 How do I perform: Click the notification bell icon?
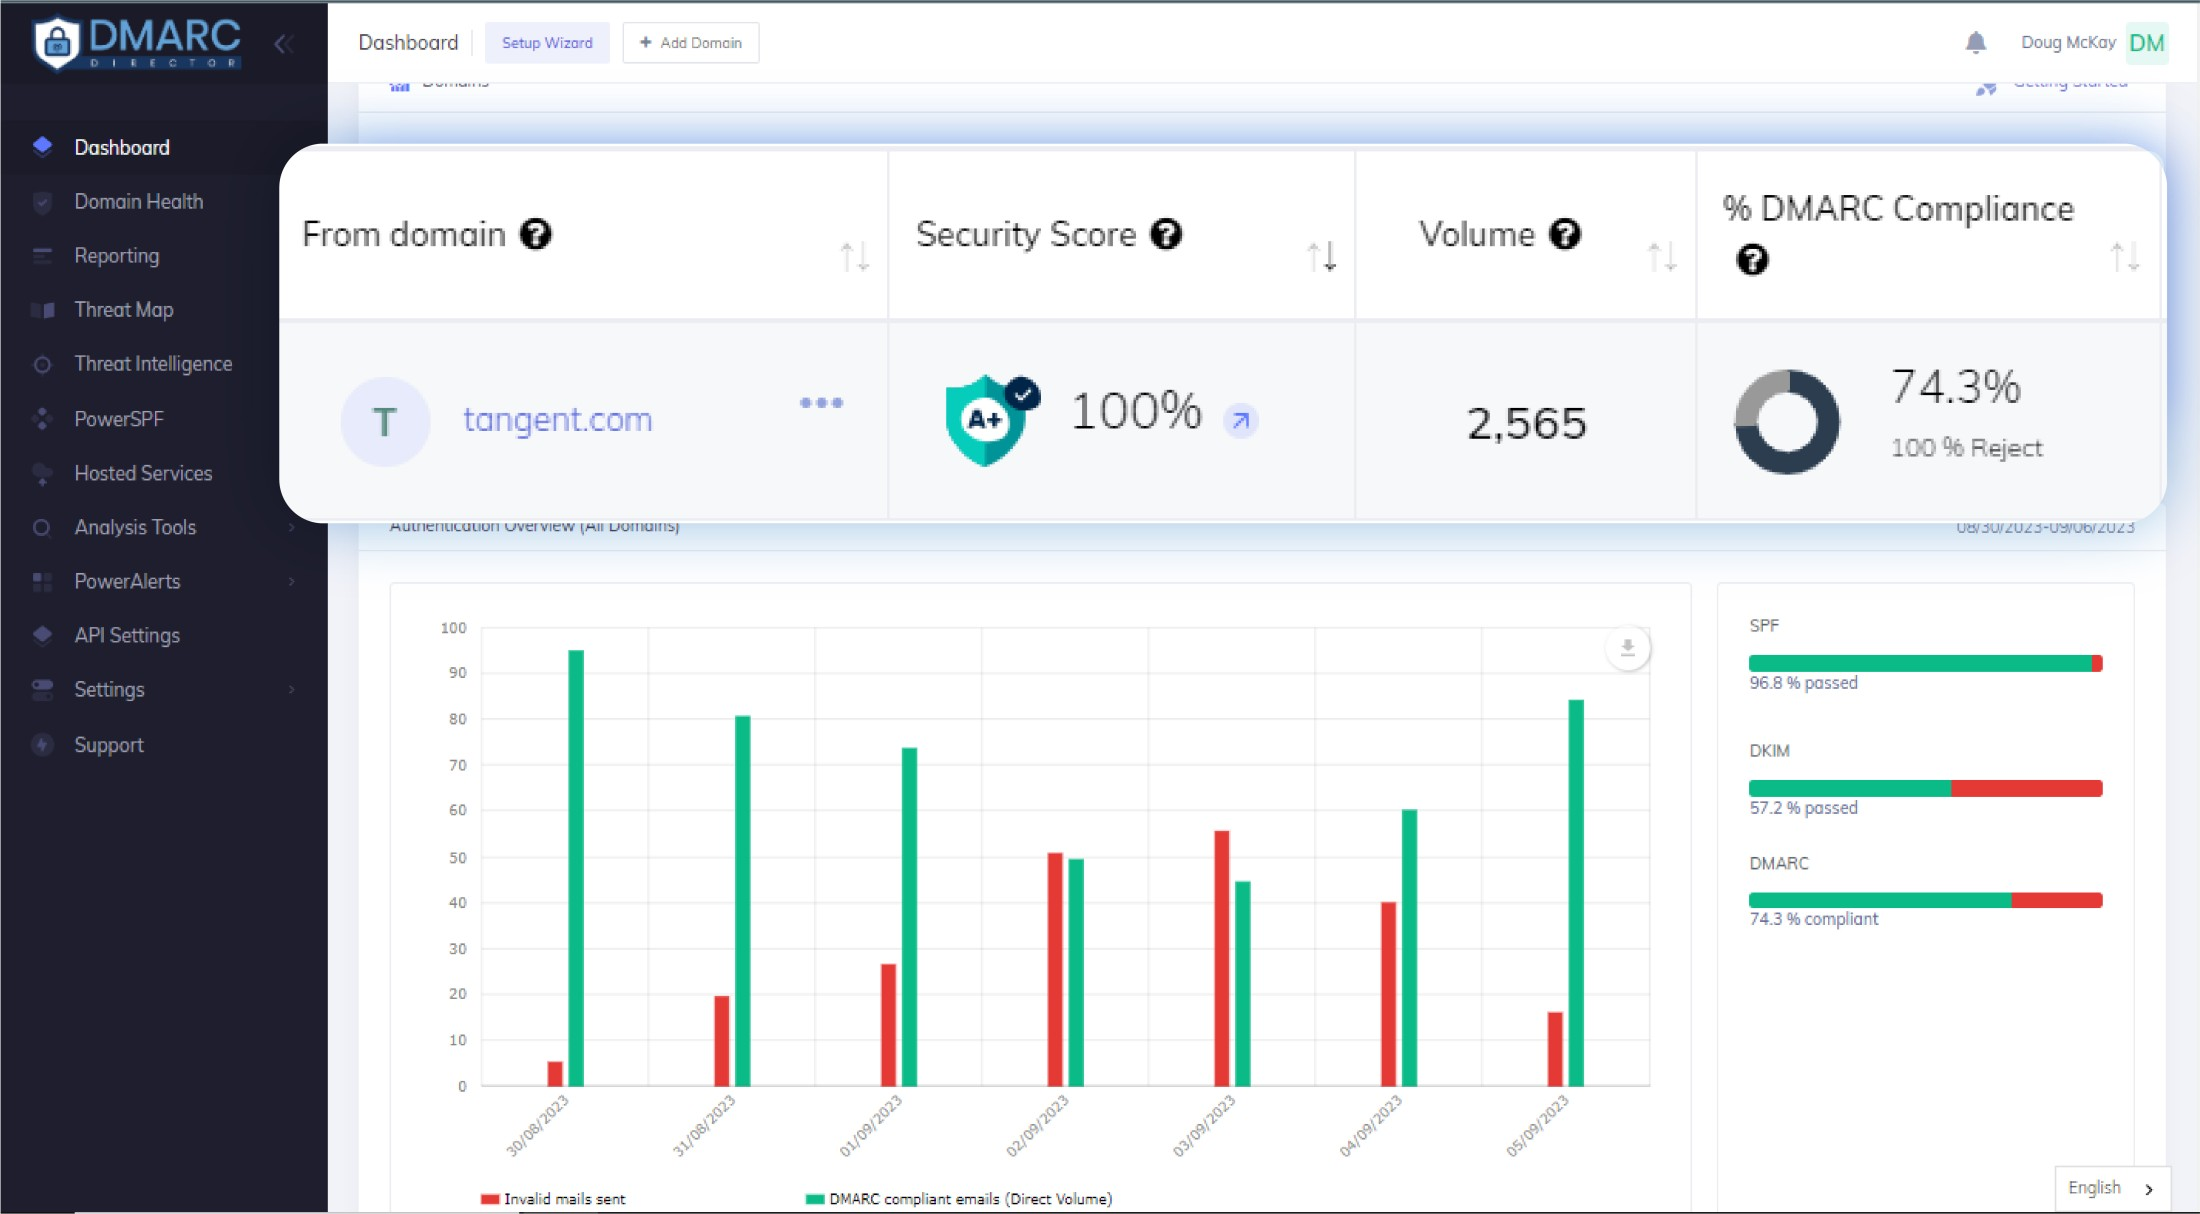[1975, 42]
